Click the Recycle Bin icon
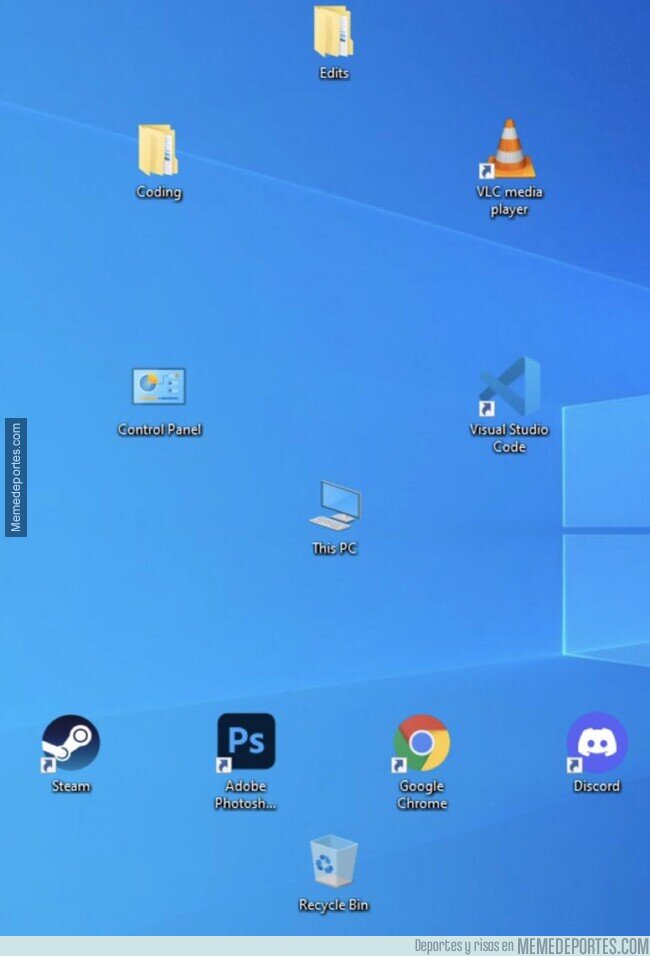This screenshot has width=650, height=956. click(334, 860)
